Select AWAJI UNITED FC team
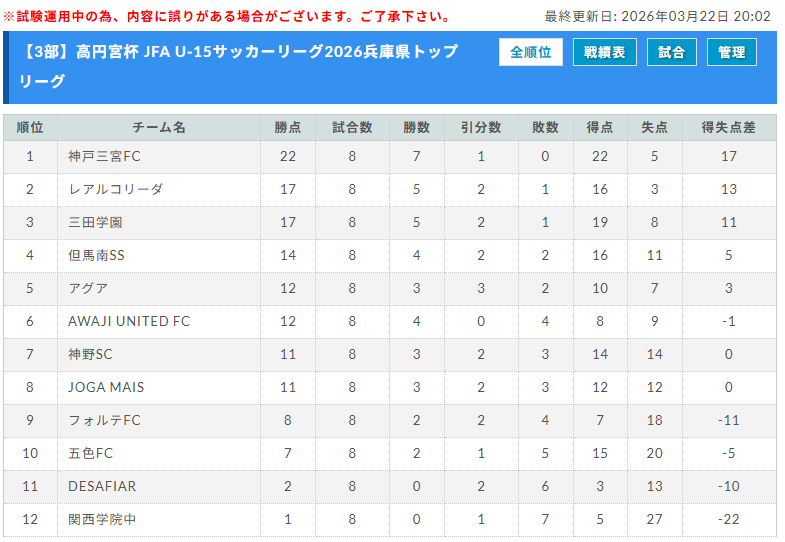This screenshot has height=542, width=785. 129,321
